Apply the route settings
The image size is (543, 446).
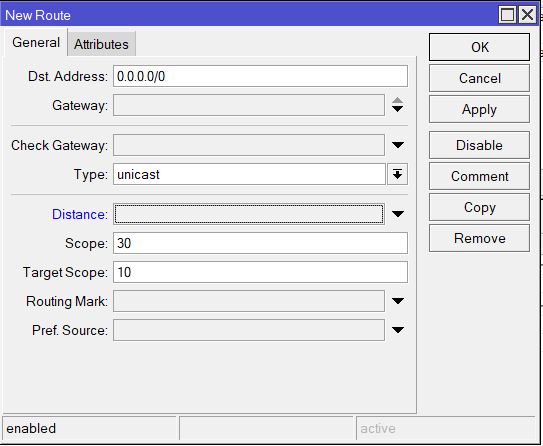[479, 109]
